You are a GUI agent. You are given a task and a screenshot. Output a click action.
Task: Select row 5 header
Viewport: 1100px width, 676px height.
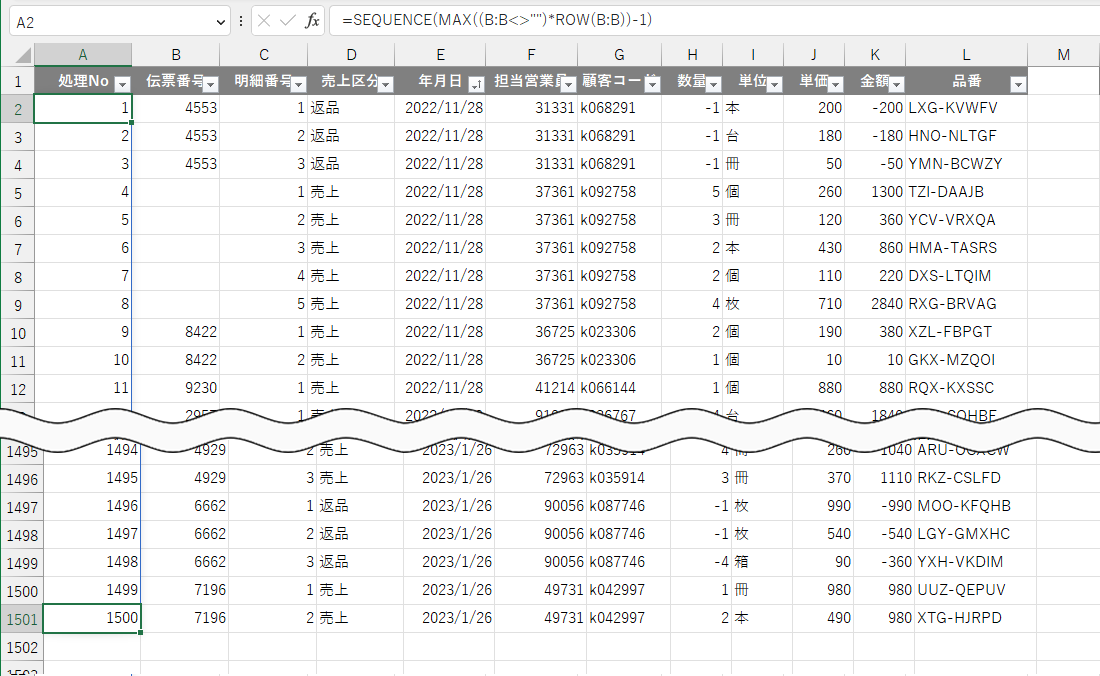coord(18,193)
